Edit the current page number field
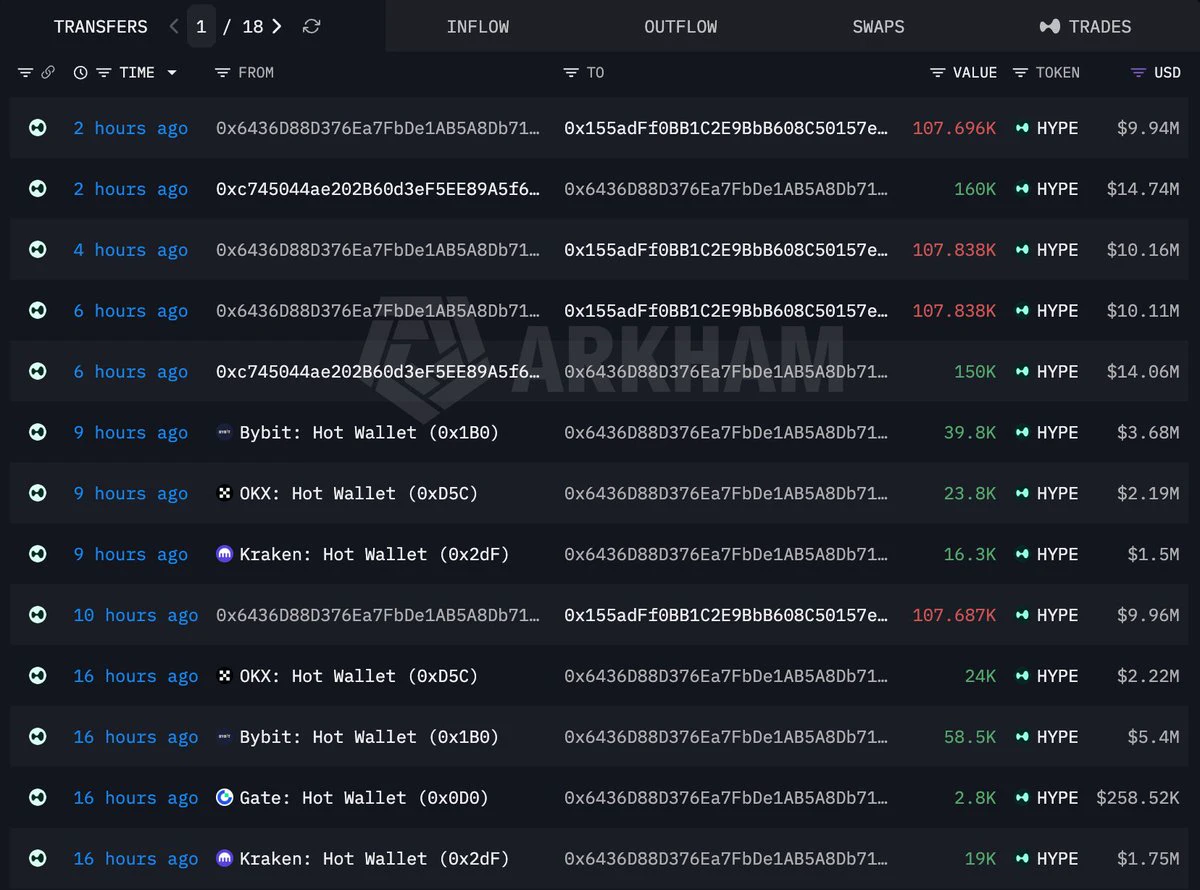The image size is (1200, 890). [201, 27]
